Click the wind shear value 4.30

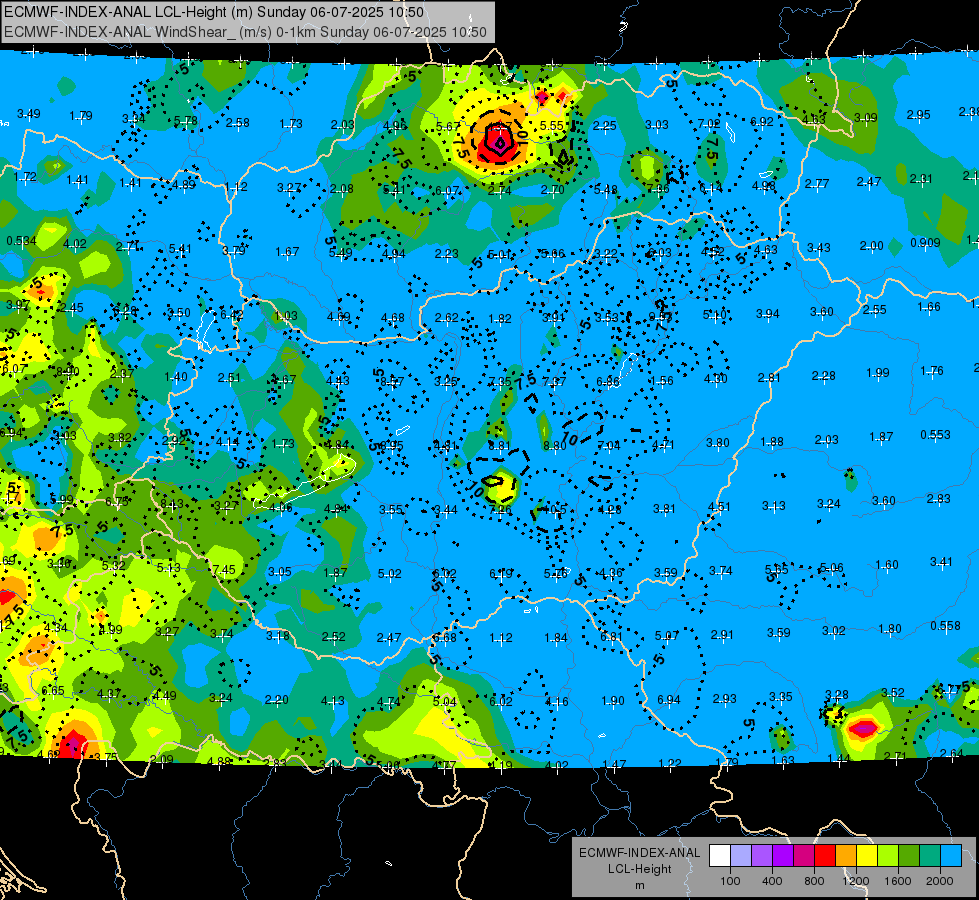click(716, 378)
